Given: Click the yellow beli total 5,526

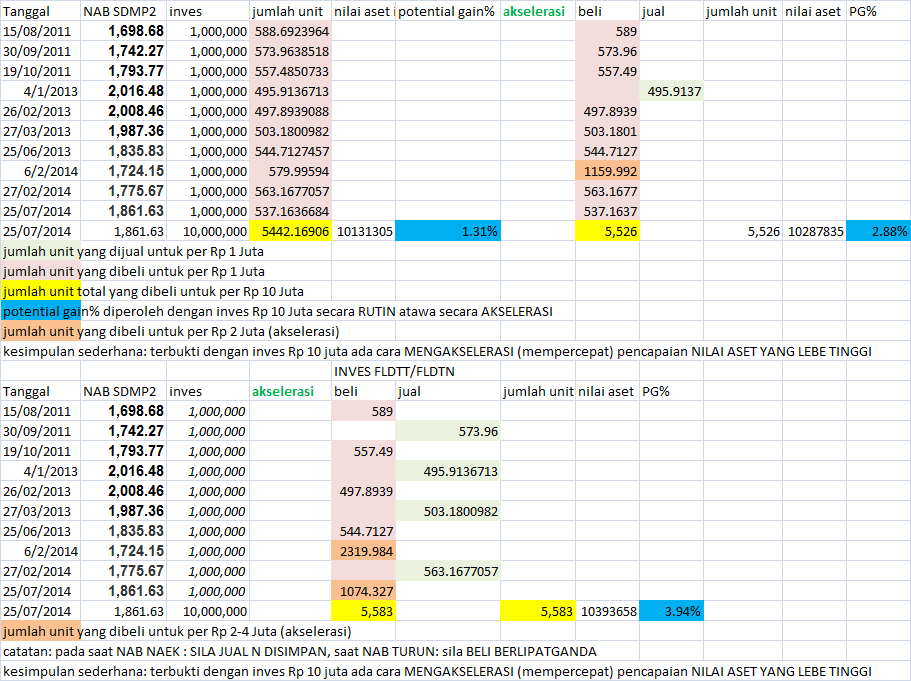Looking at the screenshot, I should (x=608, y=231).
